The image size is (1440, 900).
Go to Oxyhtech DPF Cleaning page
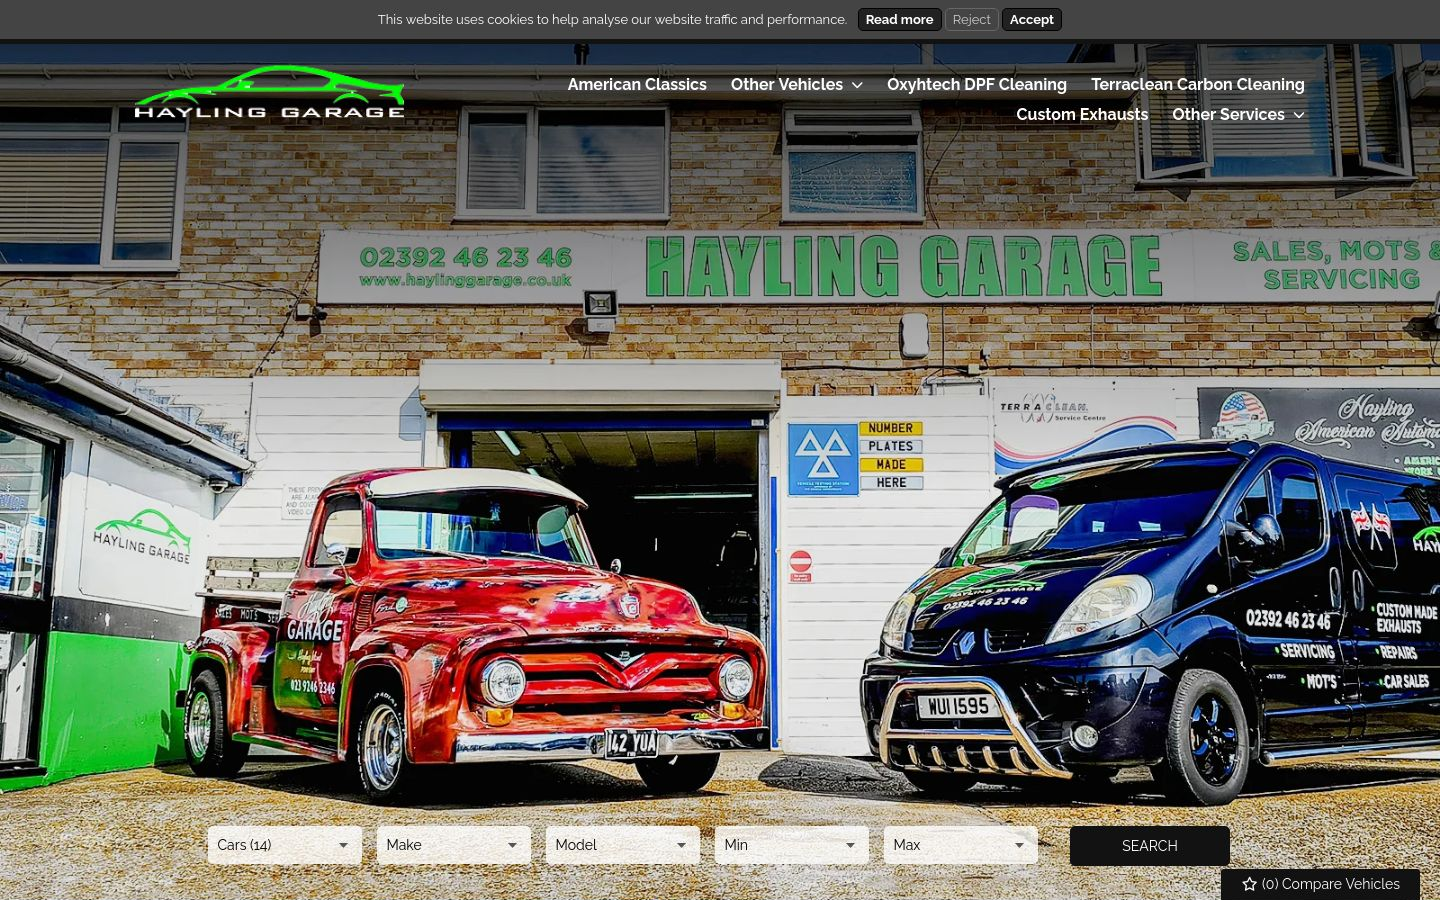pyautogui.click(x=977, y=85)
